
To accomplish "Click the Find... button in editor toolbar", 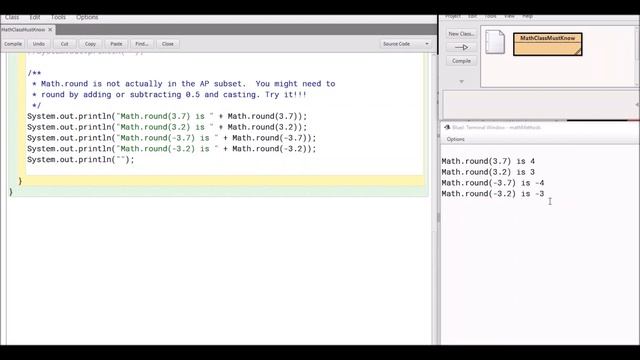I will point(142,44).
